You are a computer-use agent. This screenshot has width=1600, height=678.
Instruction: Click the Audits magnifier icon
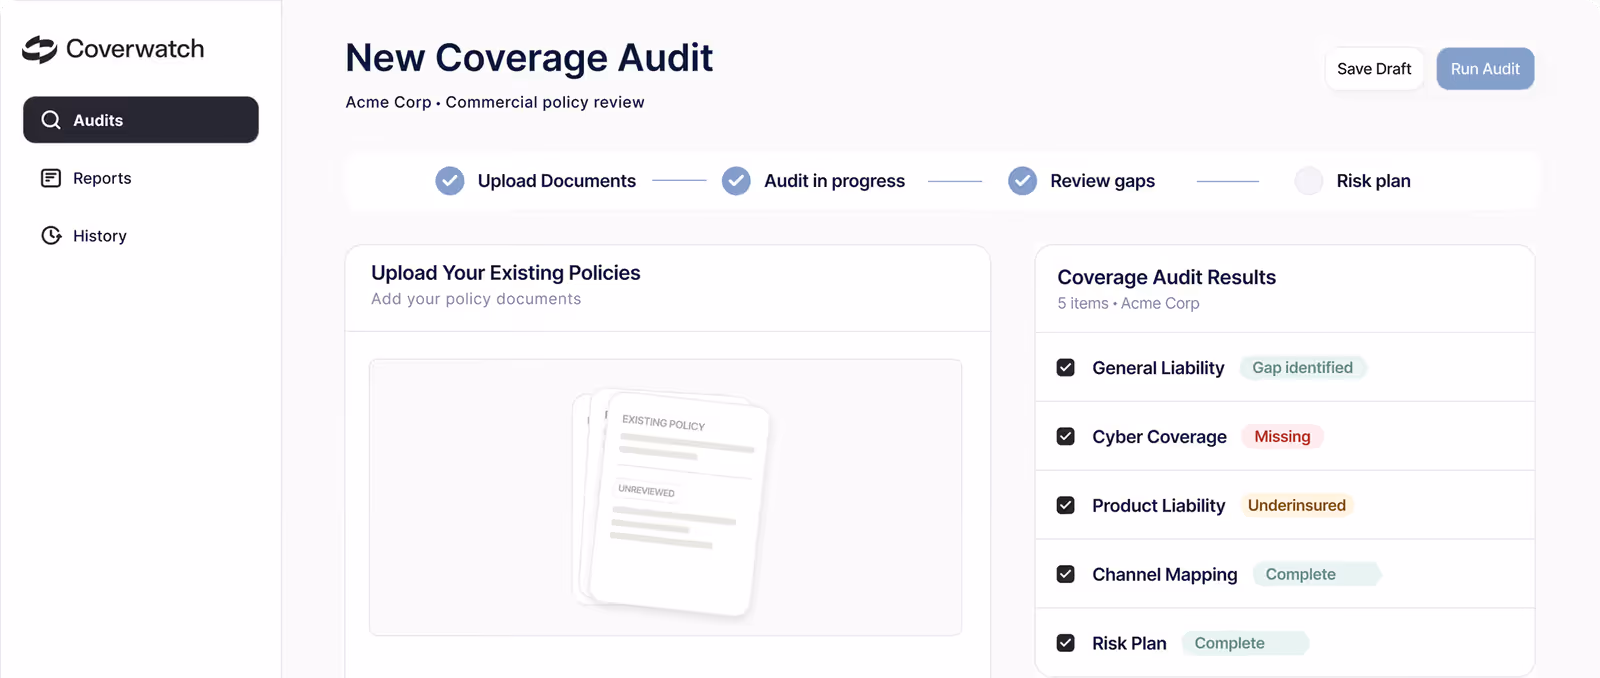coord(51,120)
